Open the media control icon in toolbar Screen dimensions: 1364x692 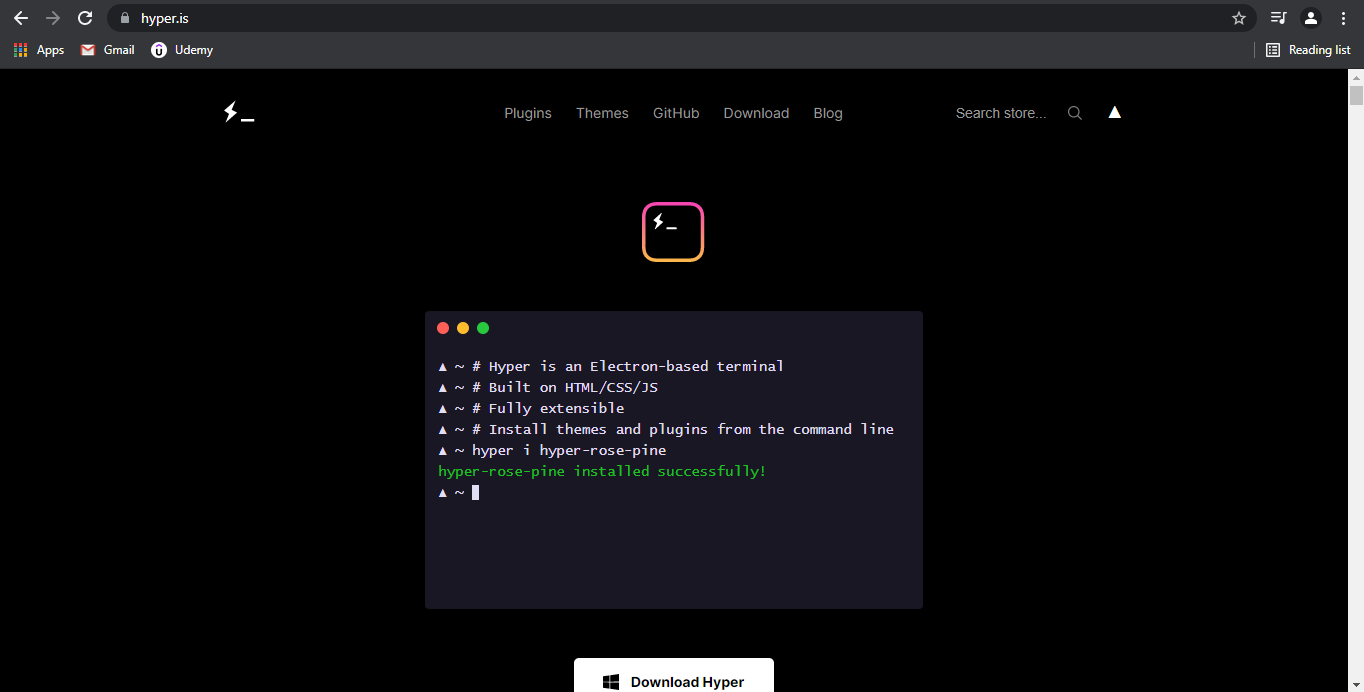1278,18
